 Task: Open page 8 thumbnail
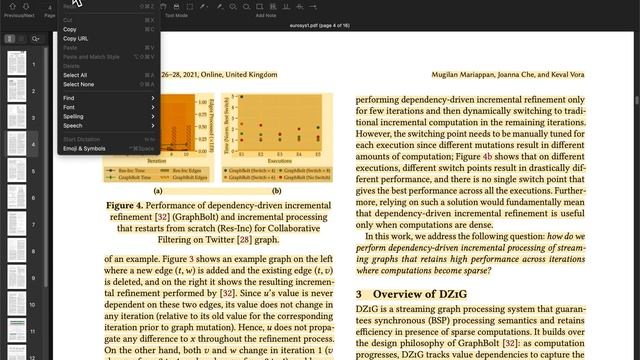pyautogui.click(x=17, y=250)
